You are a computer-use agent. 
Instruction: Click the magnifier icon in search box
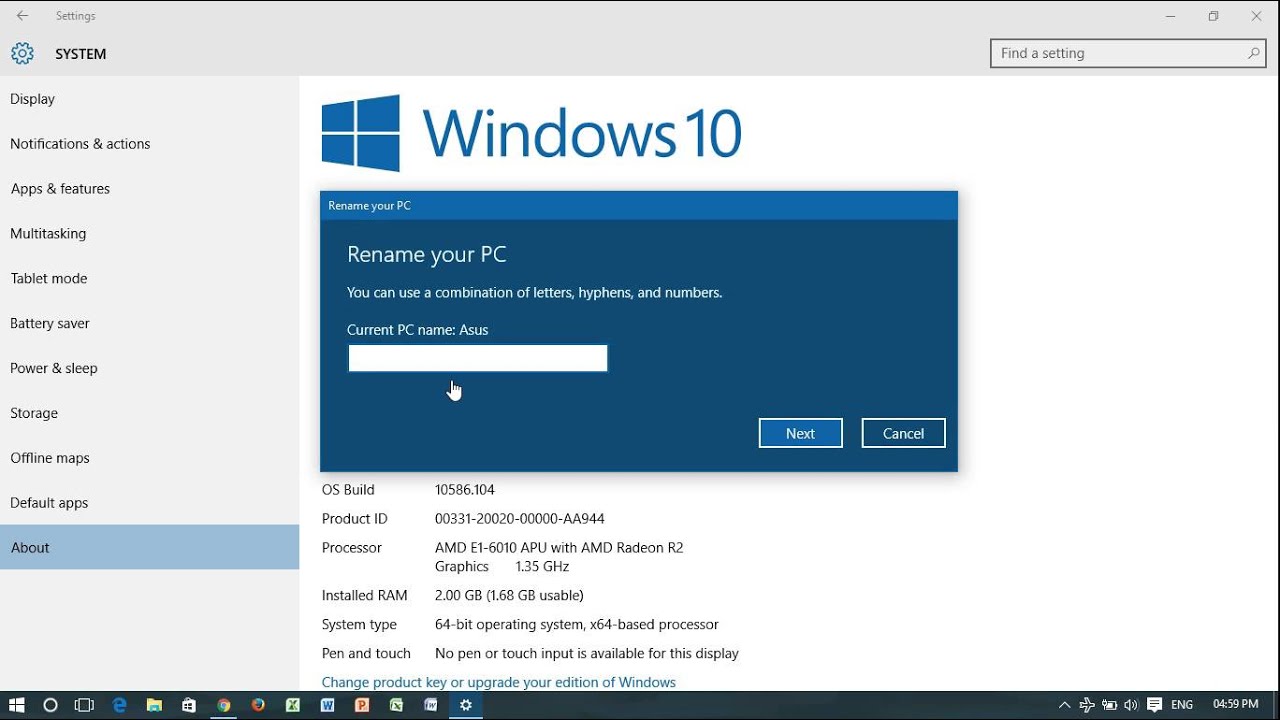click(1253, 53)
